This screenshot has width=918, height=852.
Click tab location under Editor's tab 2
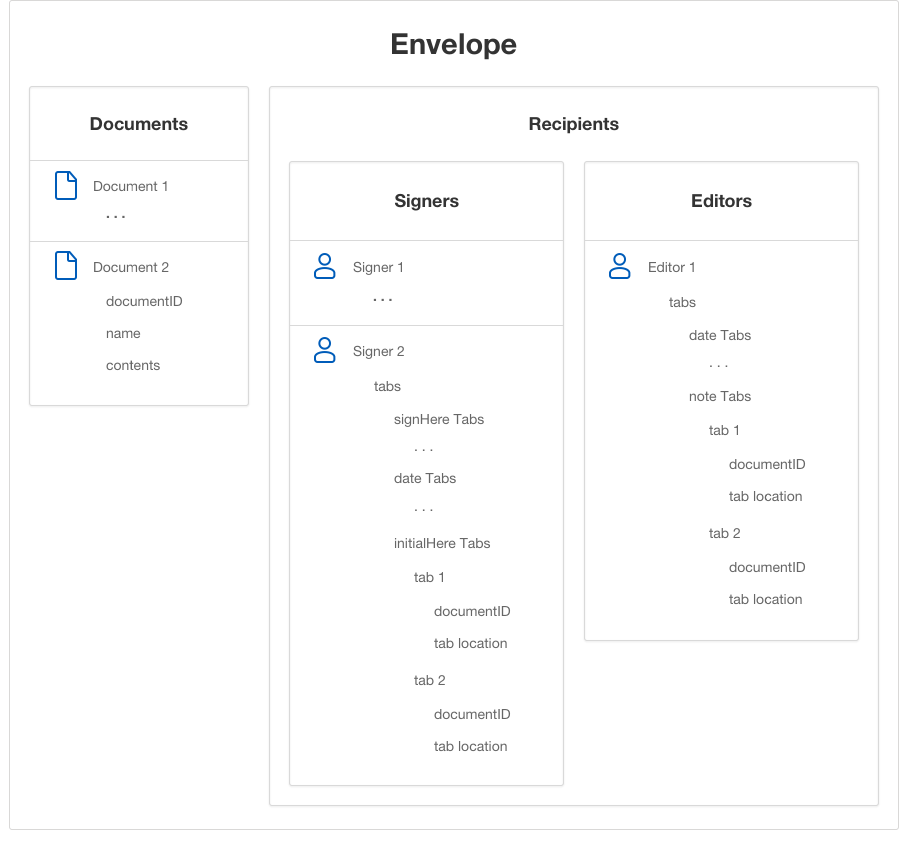(765, 599)
